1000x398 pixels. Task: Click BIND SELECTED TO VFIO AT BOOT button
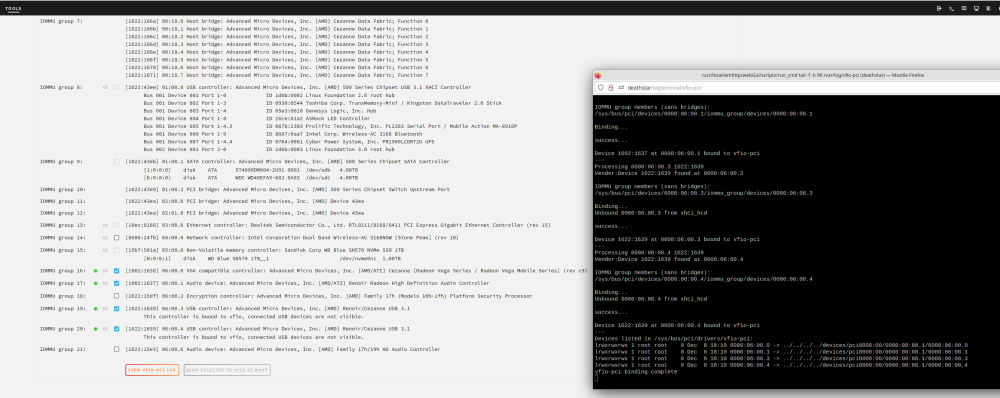227,370
